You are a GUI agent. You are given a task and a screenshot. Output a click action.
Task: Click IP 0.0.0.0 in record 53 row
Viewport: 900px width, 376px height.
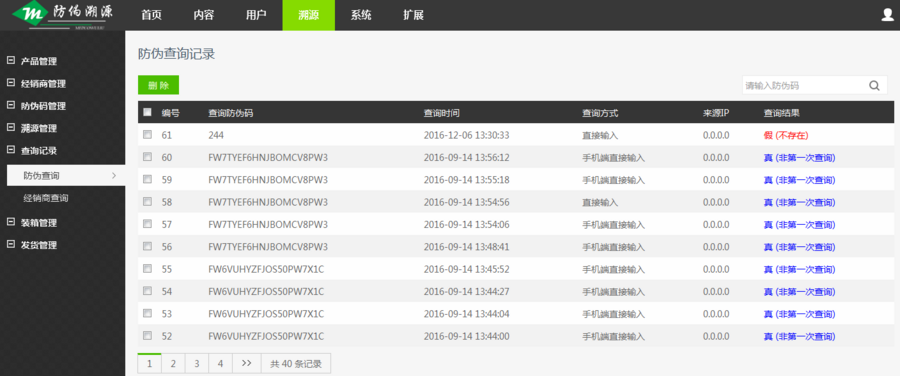tap(716, 314)
